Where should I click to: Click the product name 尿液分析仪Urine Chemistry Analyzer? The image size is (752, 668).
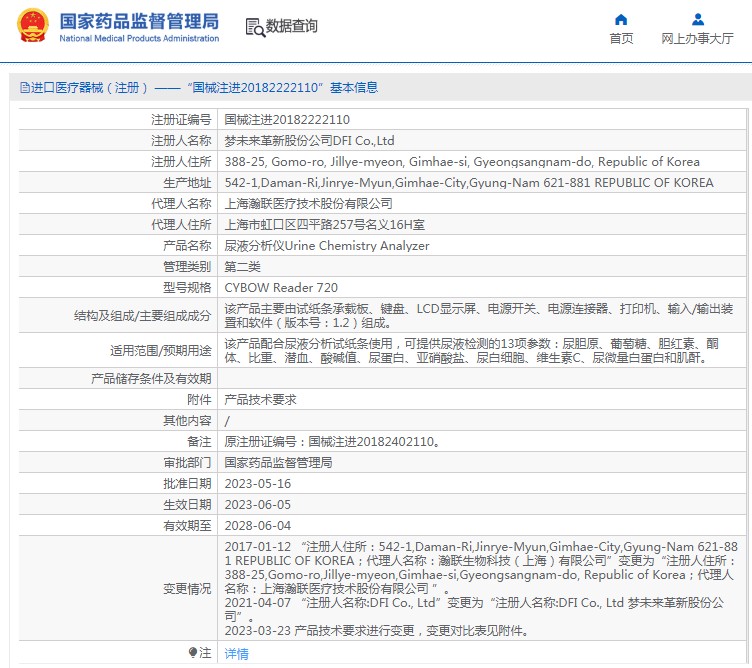coord(326,245)
